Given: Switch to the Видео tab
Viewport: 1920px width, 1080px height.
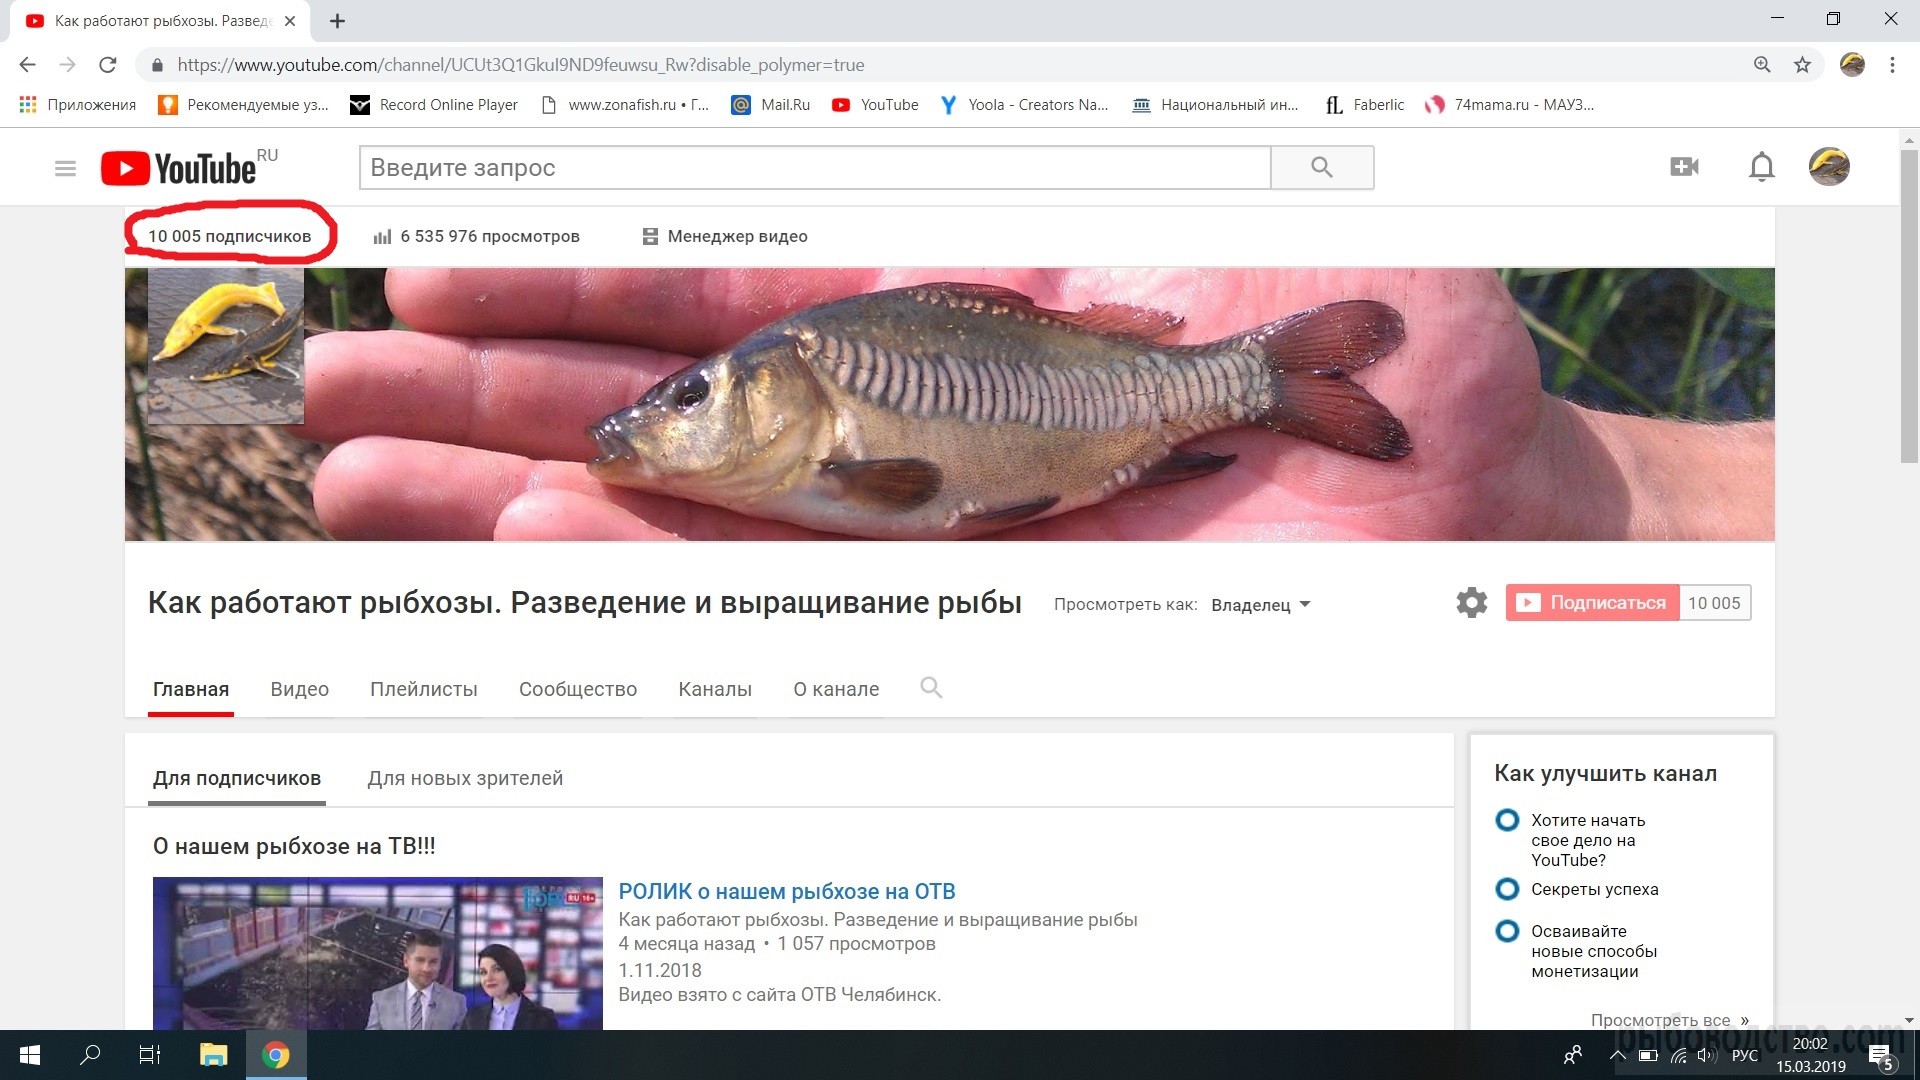Looking at the screenshot, I should tap(299, 689).
